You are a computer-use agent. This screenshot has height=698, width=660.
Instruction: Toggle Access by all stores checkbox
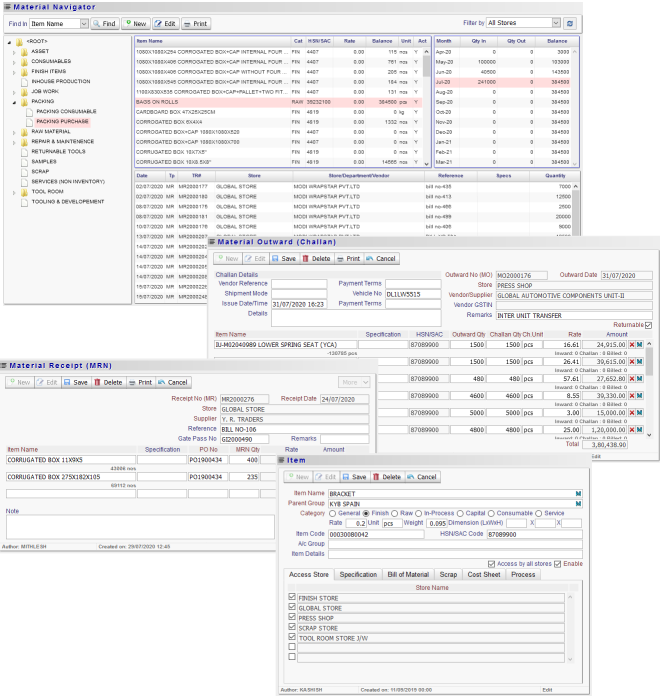point(491,564)
